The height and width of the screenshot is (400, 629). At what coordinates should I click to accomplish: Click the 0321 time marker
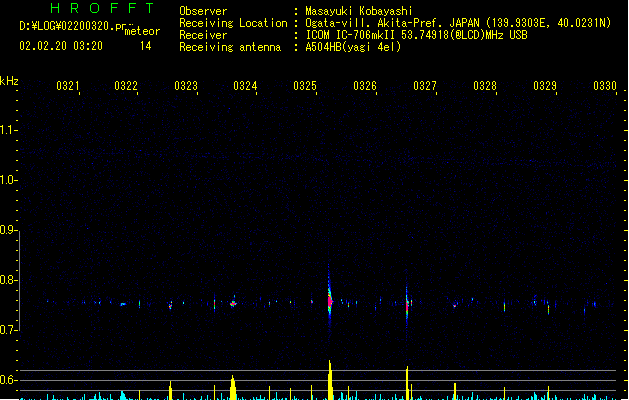68,86
